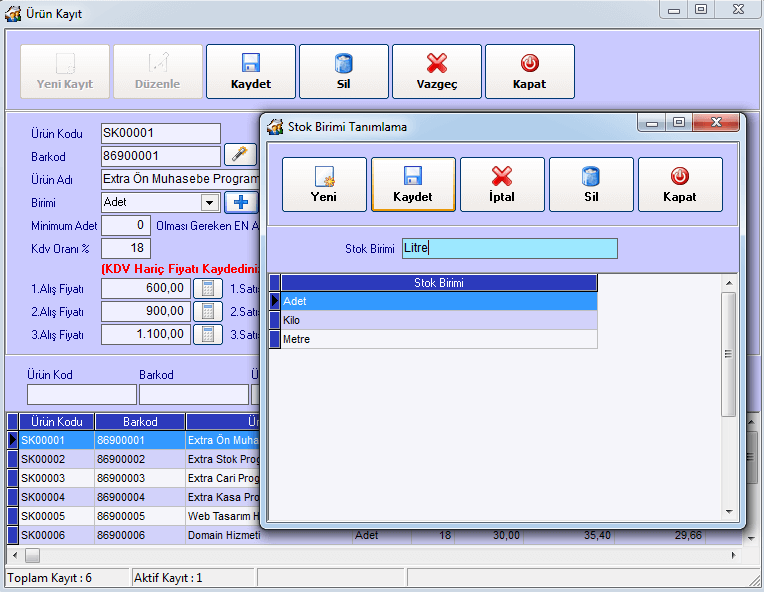The height and width of the screenshot is (592, 764).
Task: Click the Barkod filter box
Action: click(x=194, y=394)
